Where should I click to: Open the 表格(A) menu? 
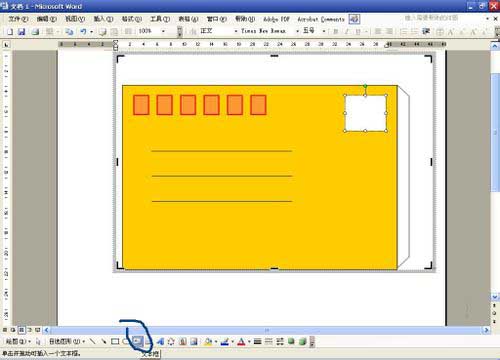tap(188, 19)
